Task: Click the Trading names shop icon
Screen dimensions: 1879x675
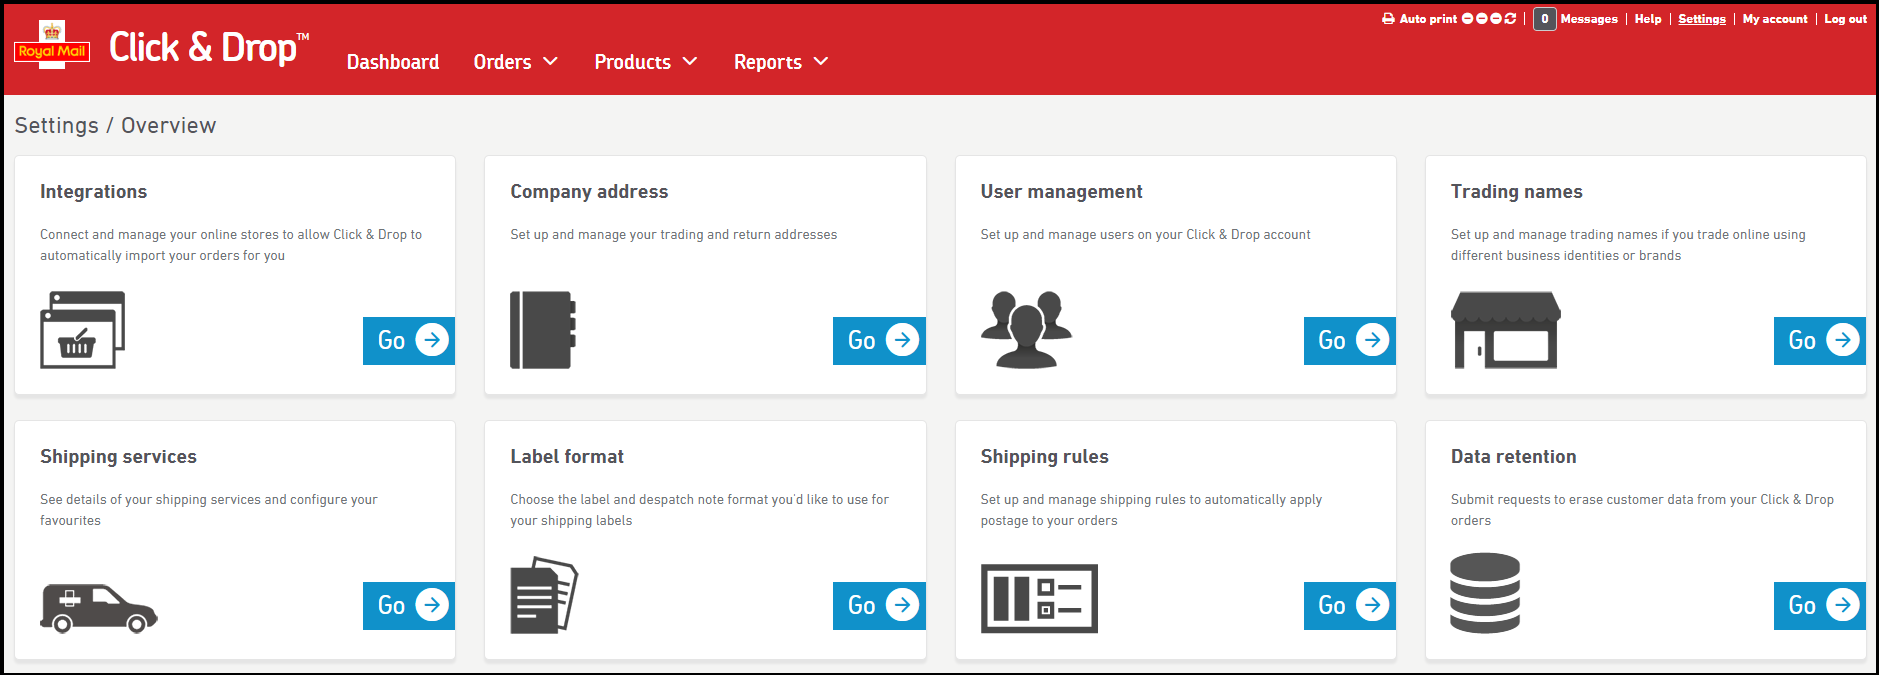Action: pos(1505,330)
